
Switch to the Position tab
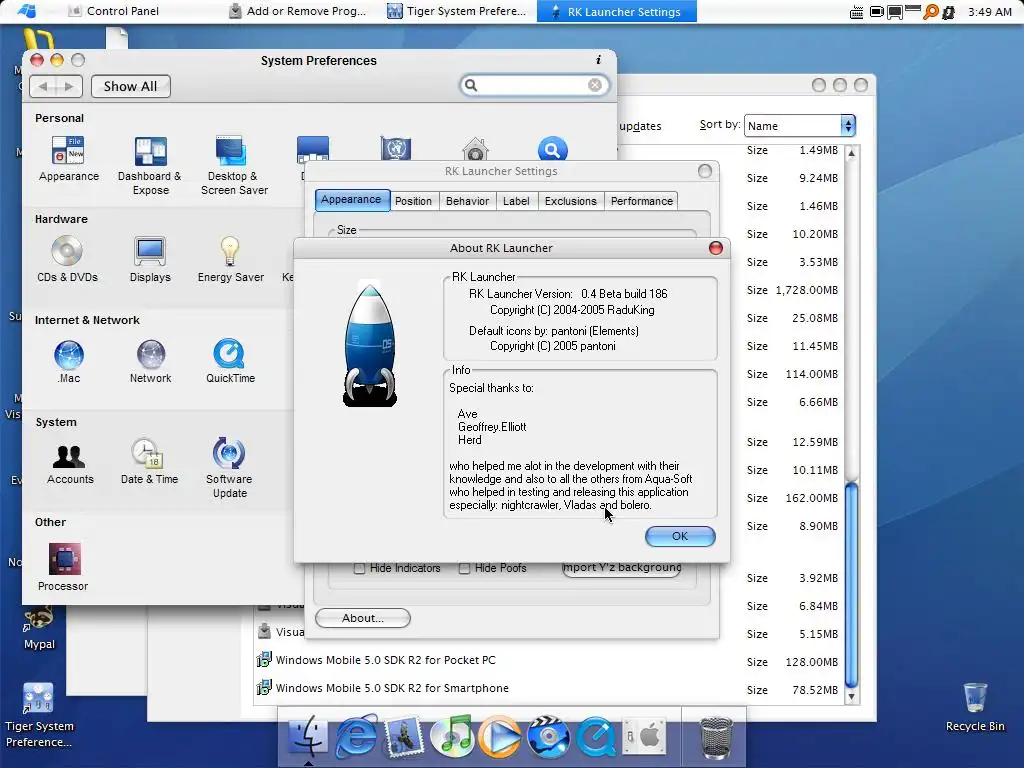coord(413,201)
